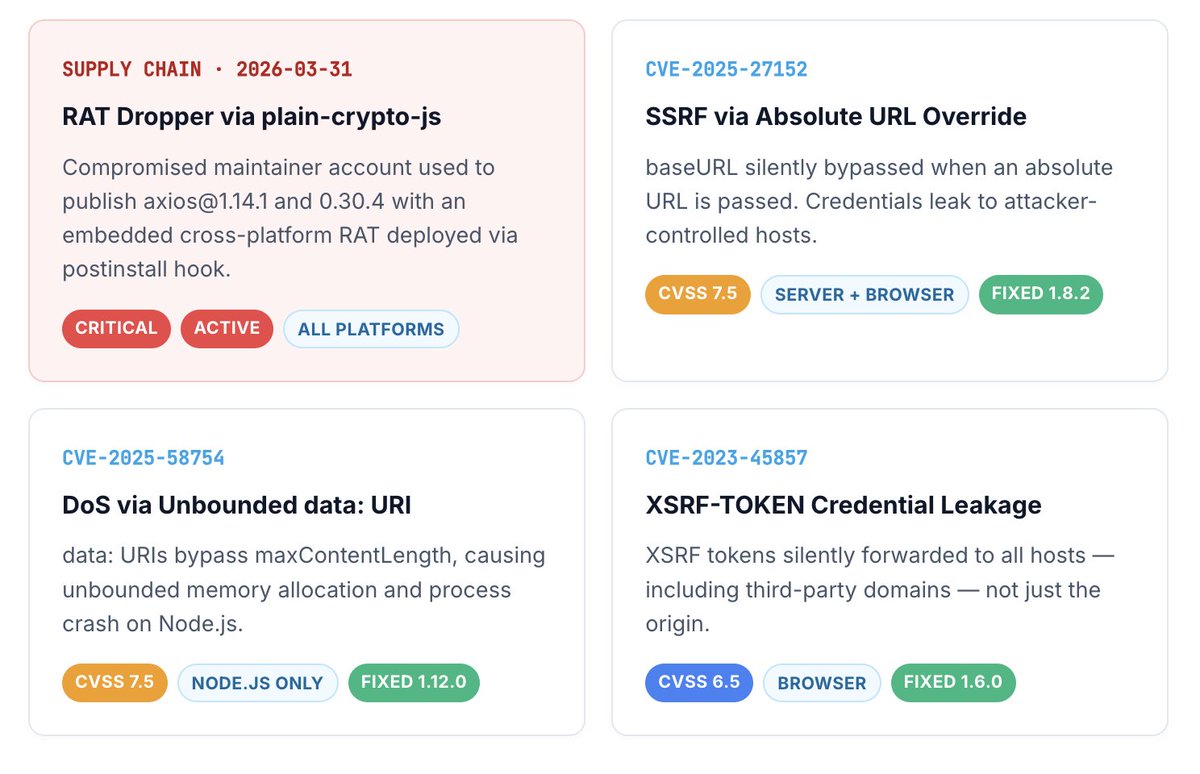
Task: Select the SERVER + BROWSER tag
Action: click(x=865, y=295)
